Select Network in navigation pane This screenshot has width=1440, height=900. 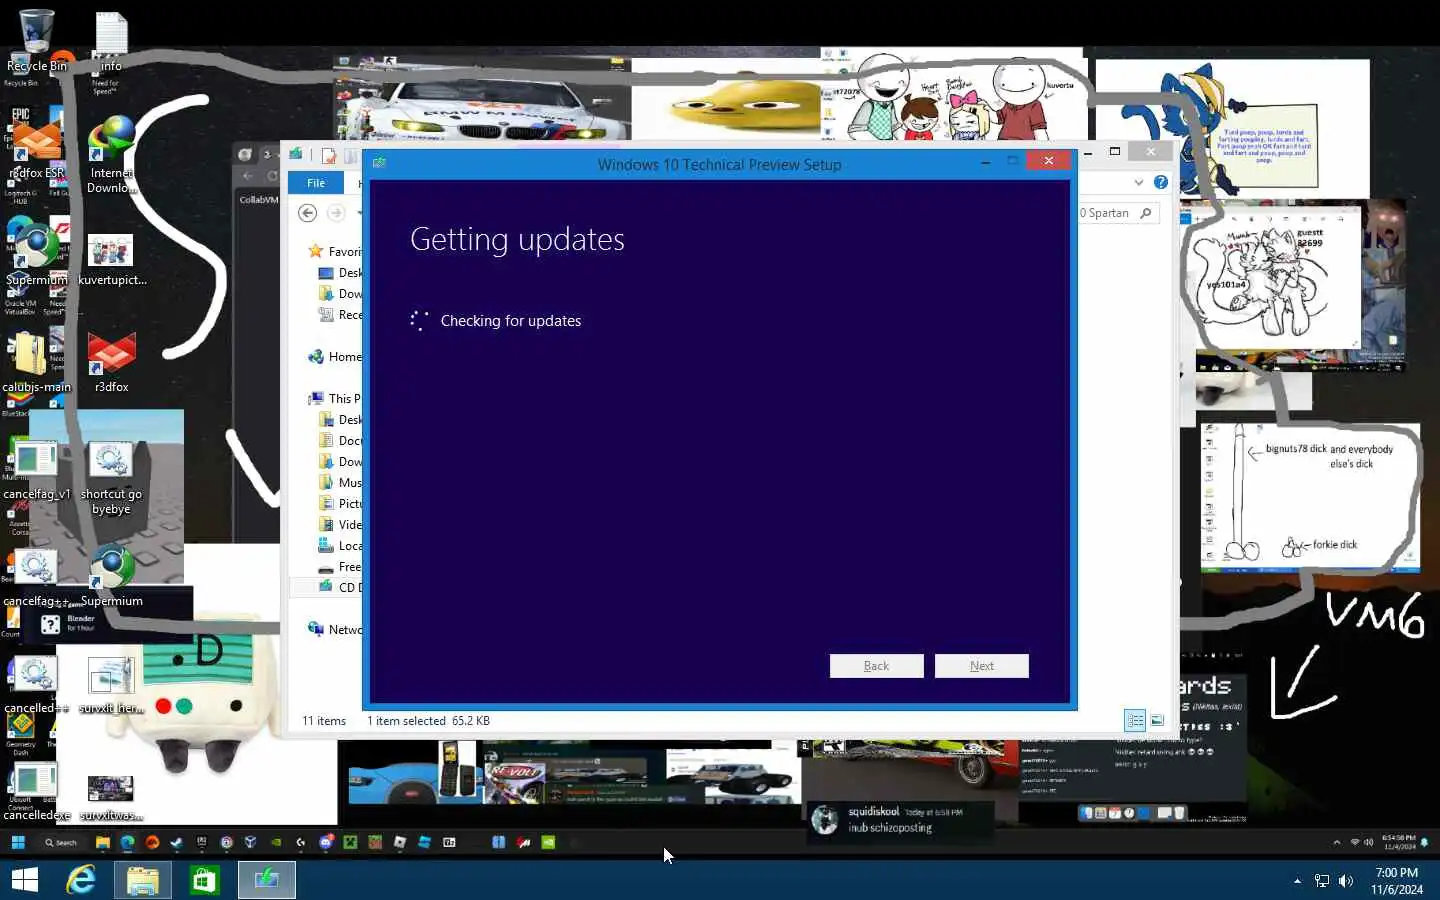335,630
